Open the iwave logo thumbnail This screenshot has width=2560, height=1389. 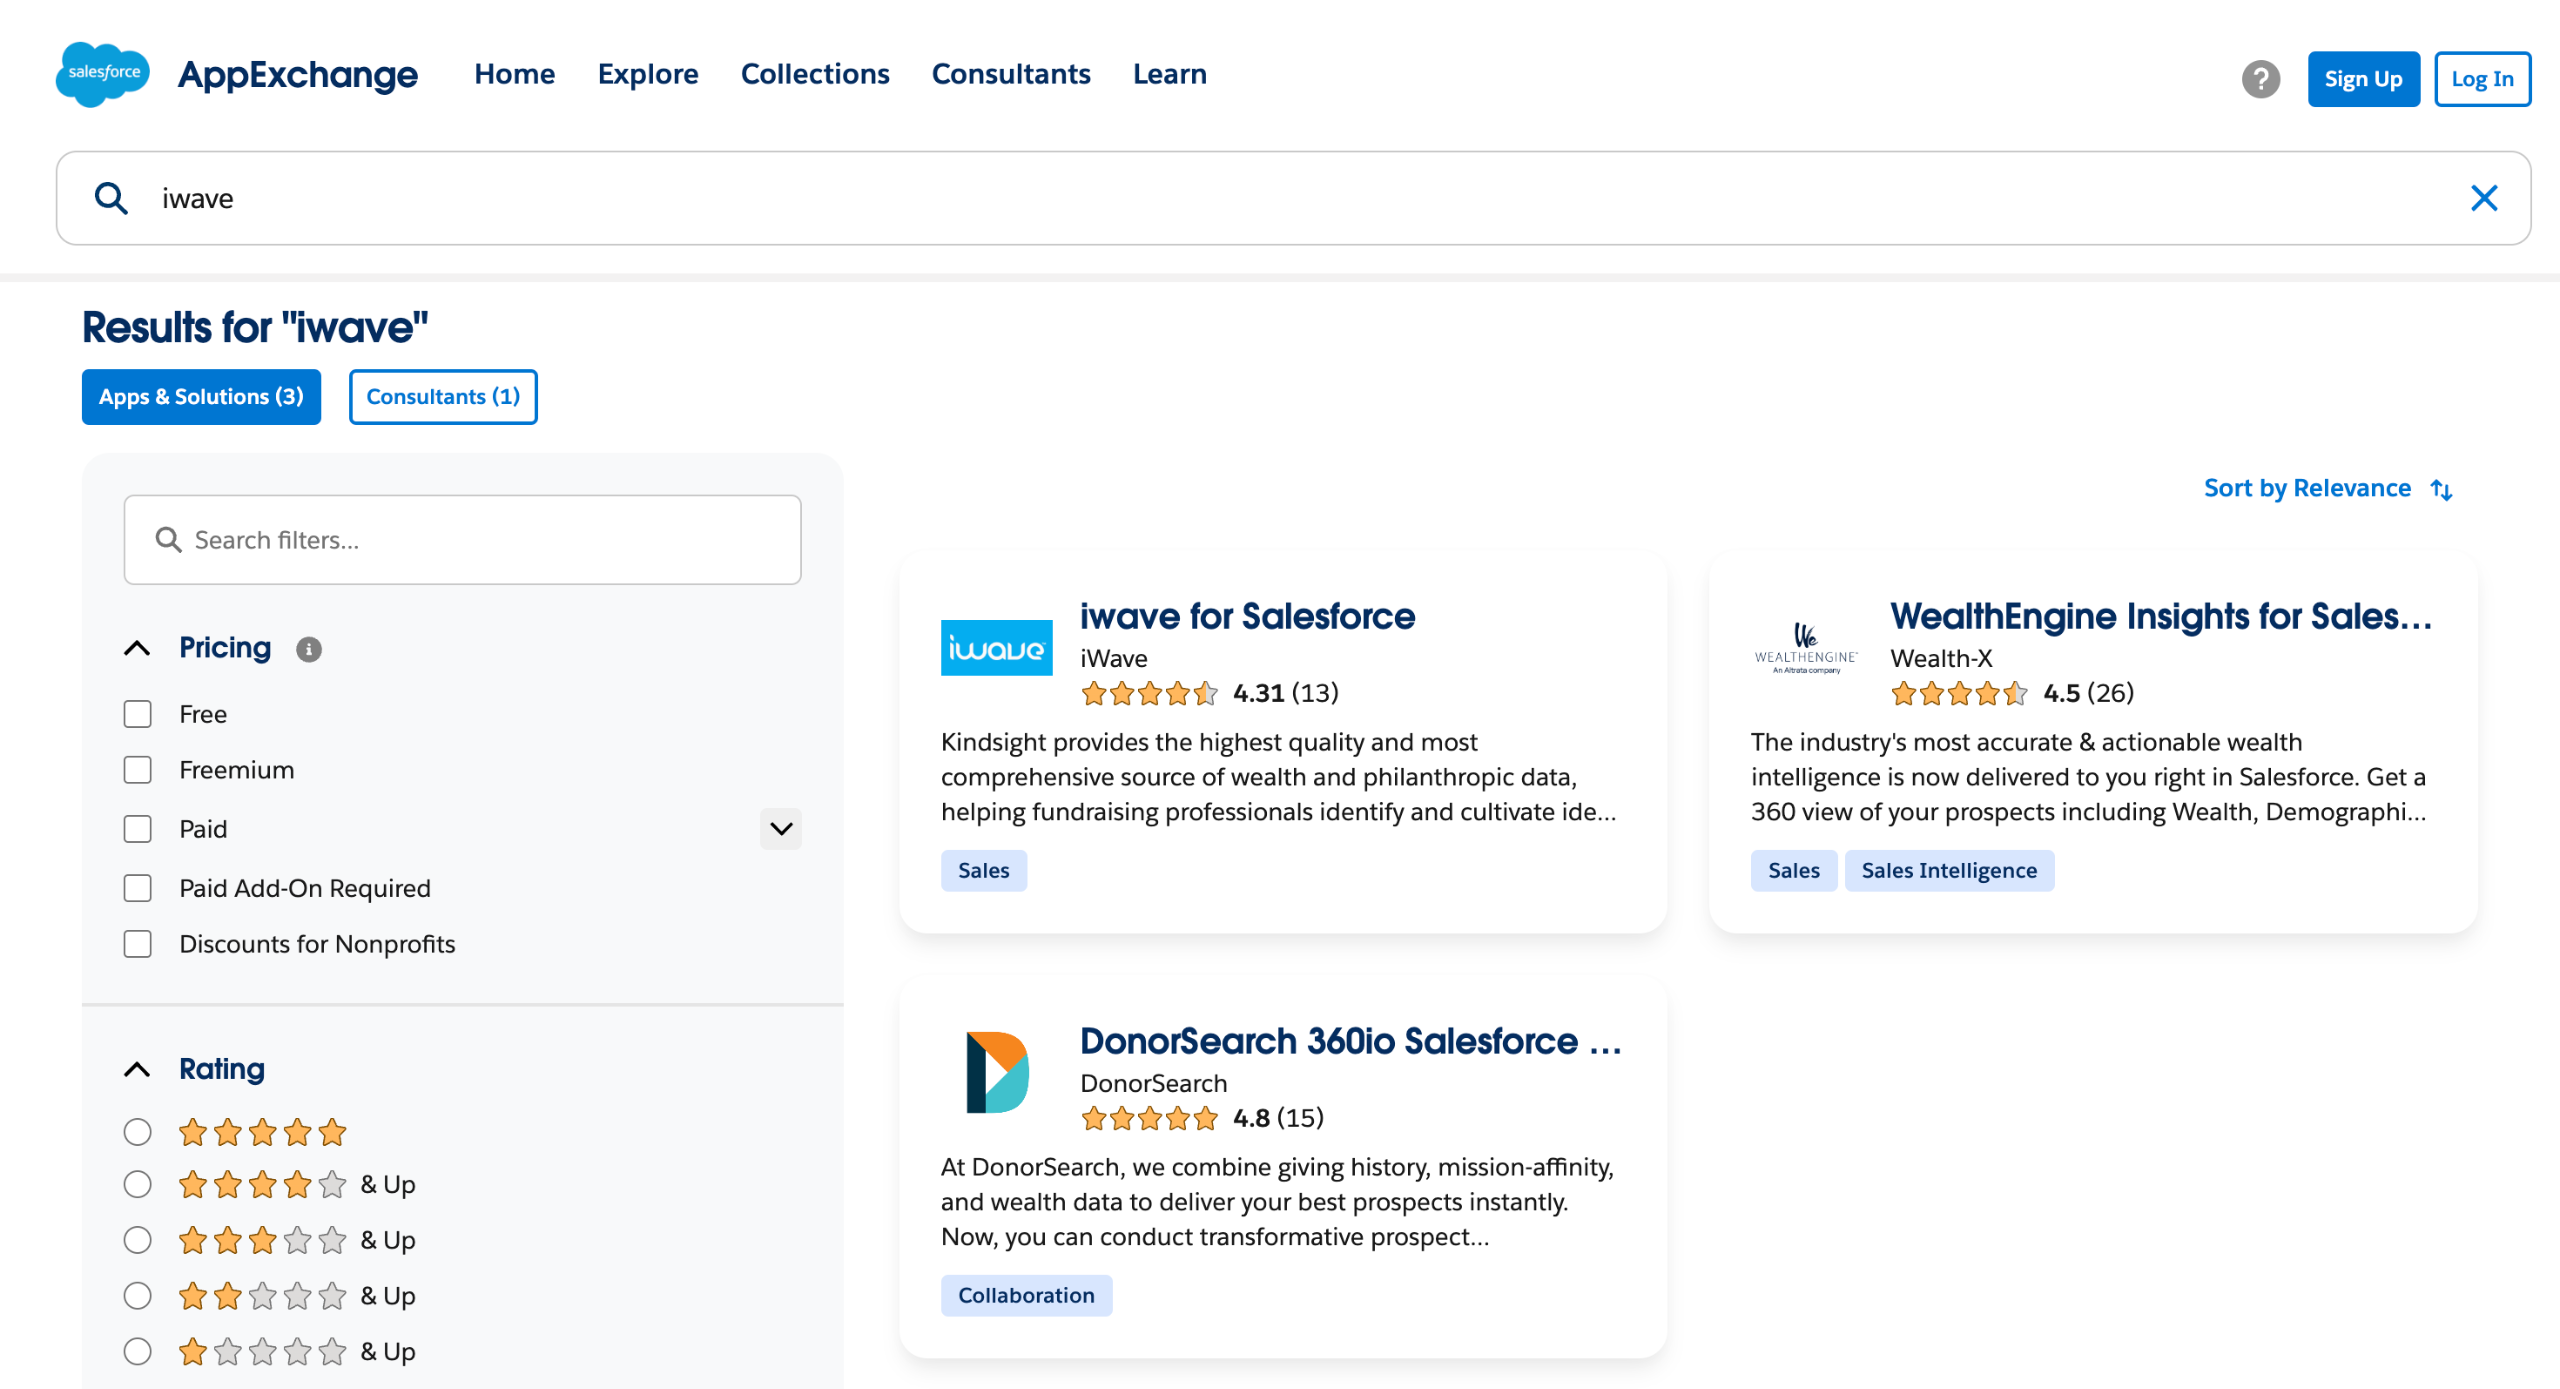click(x=996, y=648)
